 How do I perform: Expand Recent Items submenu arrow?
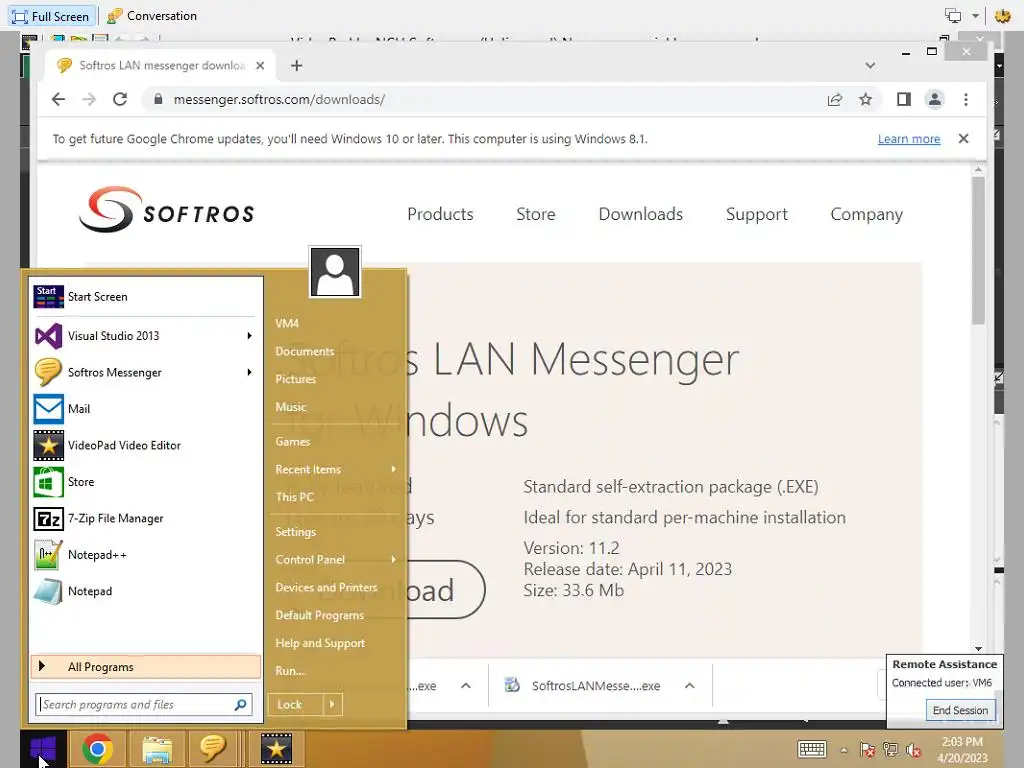pos(393,469)
